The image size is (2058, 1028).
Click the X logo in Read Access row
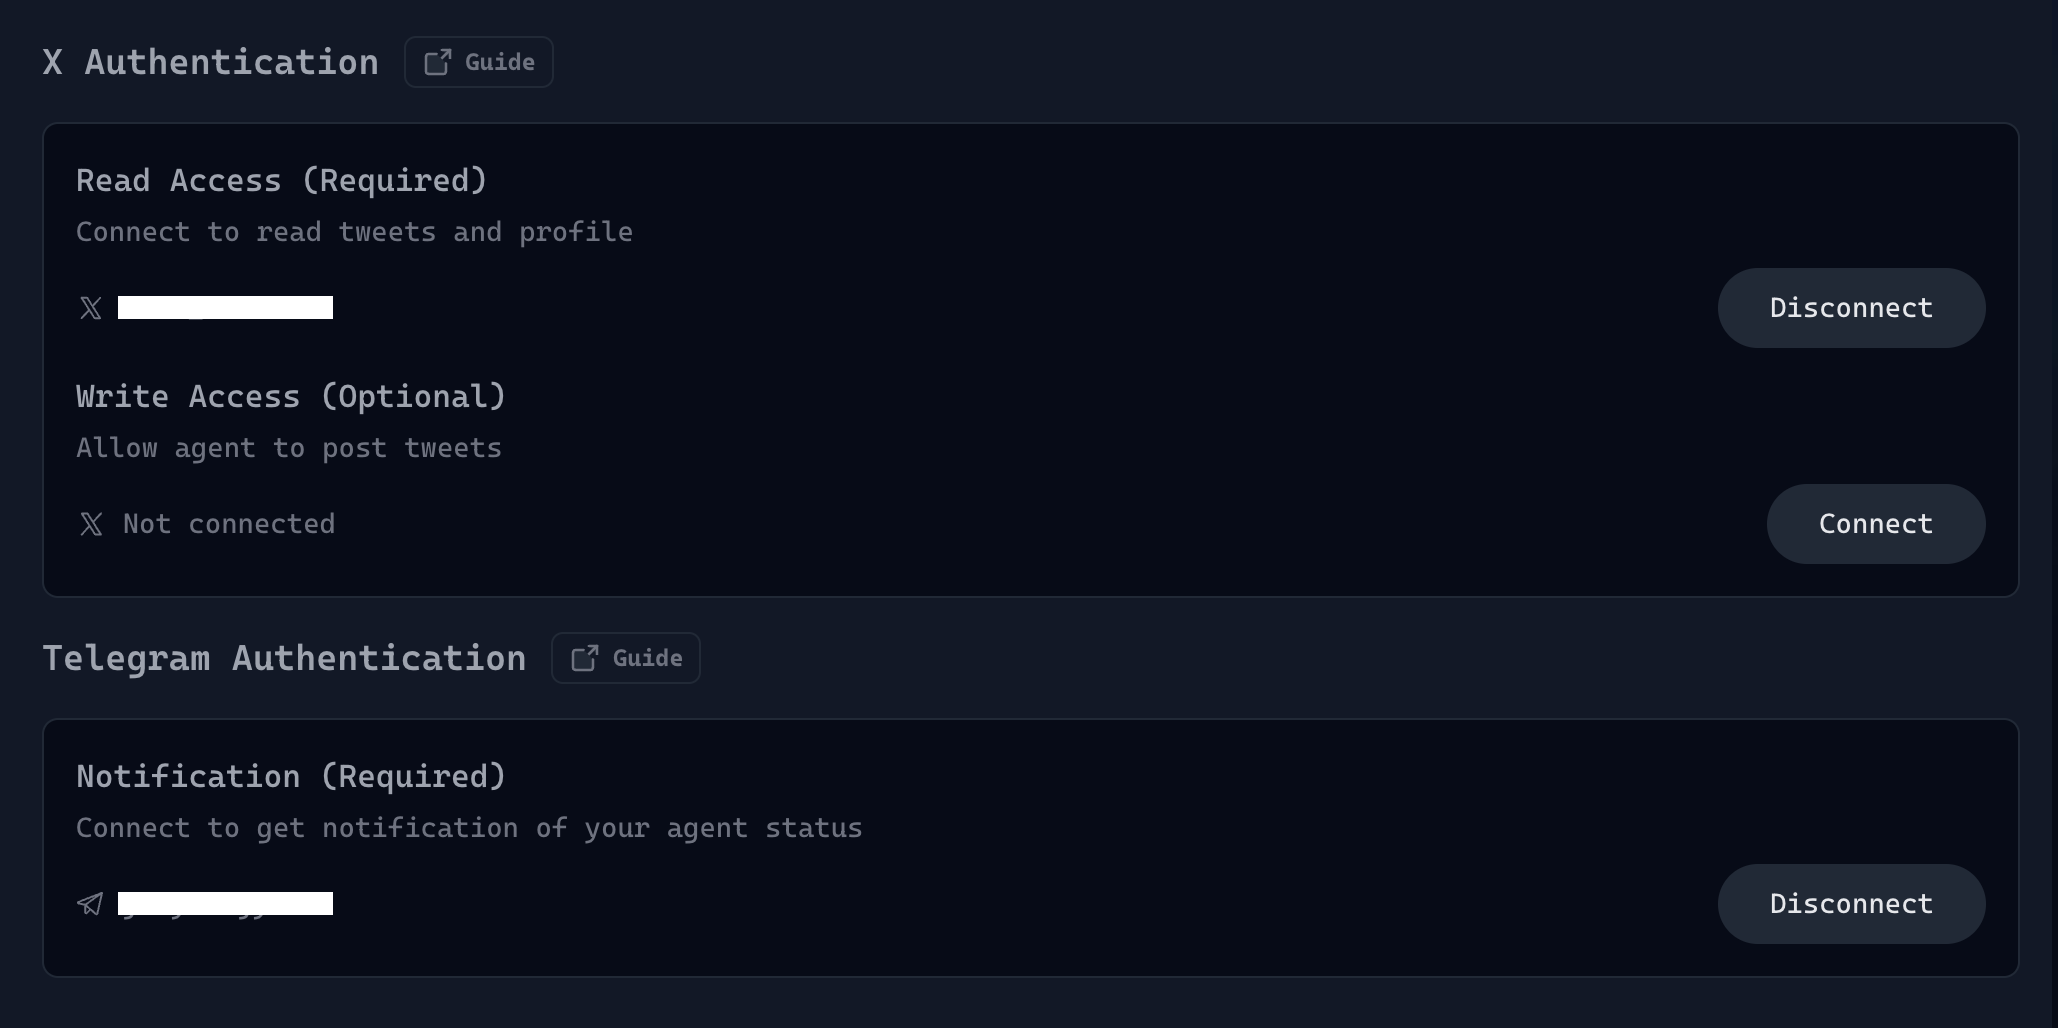click(91, 308)
